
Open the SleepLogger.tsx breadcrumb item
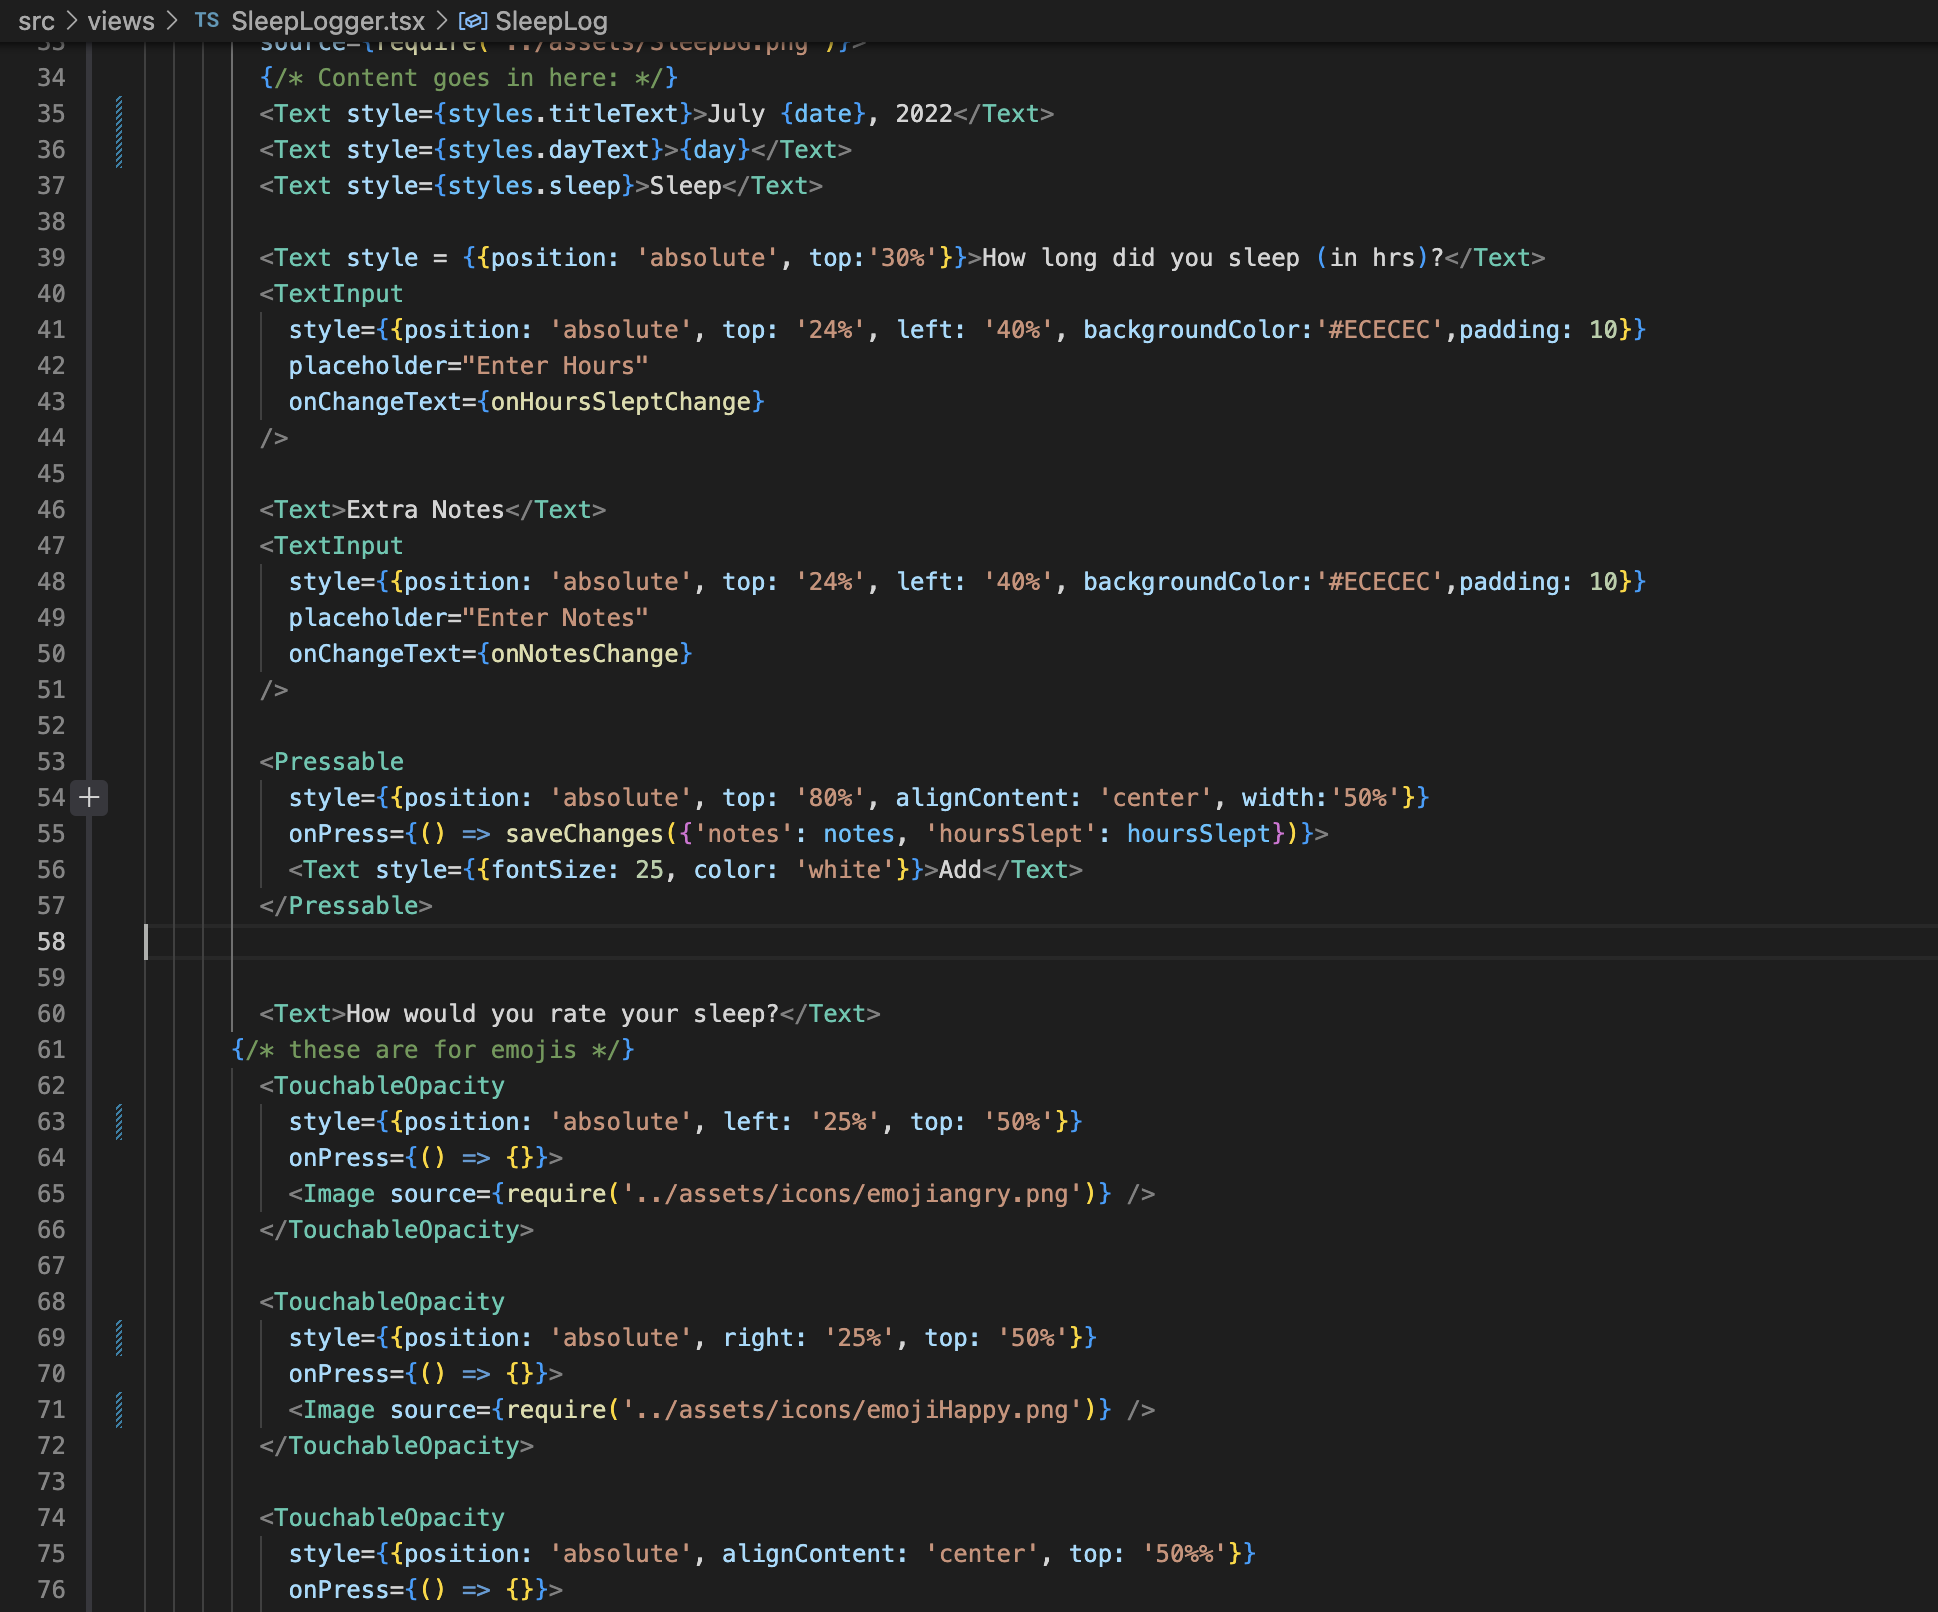(x=327, y=21)
